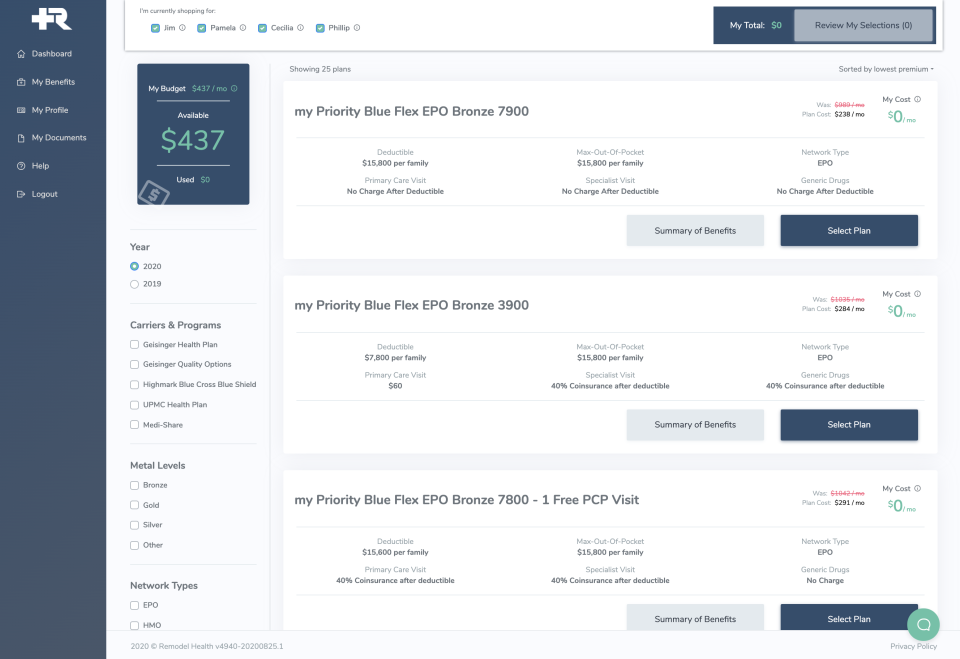This screenshot has height=659, width=960.
Task: Click info icon beside My Budget amount
Action: (234, 88)
